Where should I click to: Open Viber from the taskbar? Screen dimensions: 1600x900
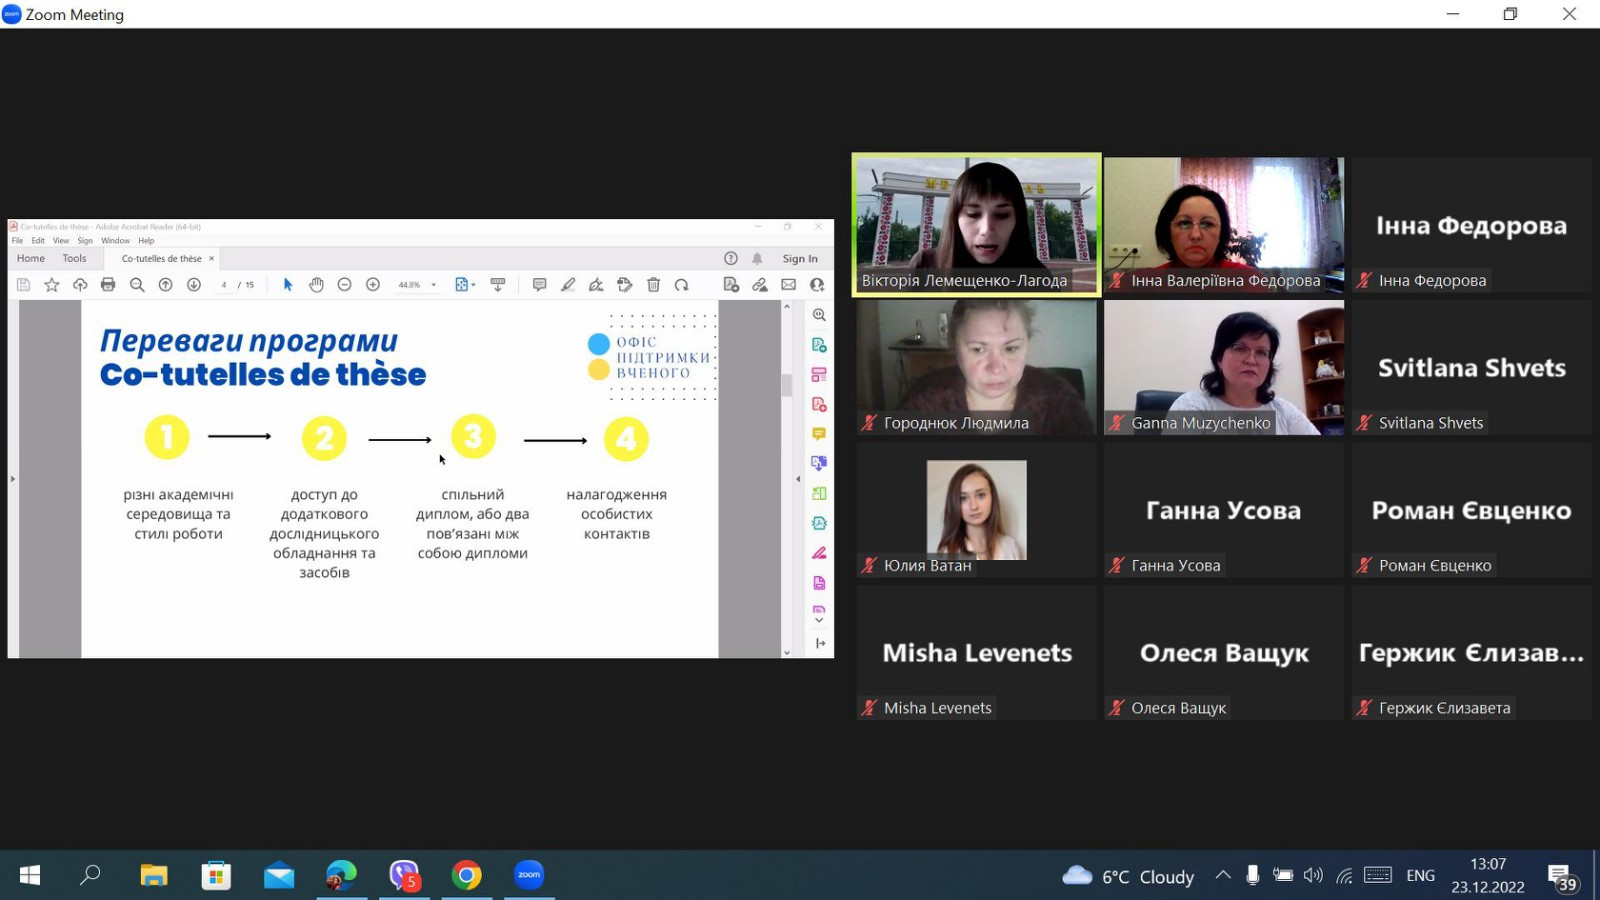click(x=404, y=875)
